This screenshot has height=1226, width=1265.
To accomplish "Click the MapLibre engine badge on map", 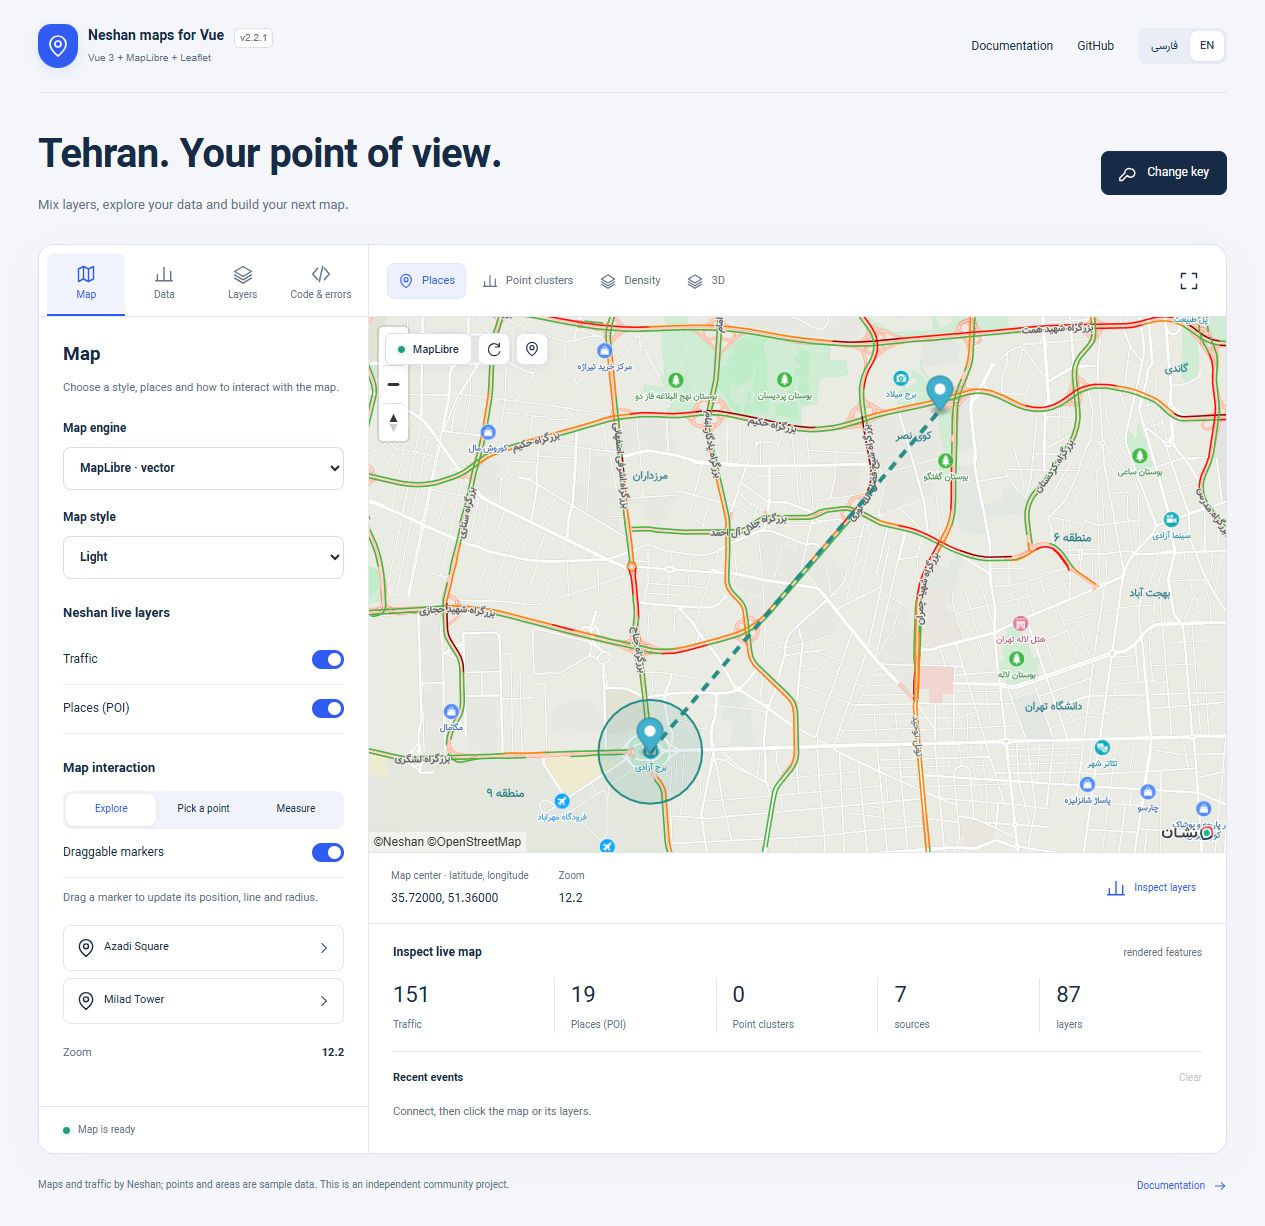I will click(429, 349).
